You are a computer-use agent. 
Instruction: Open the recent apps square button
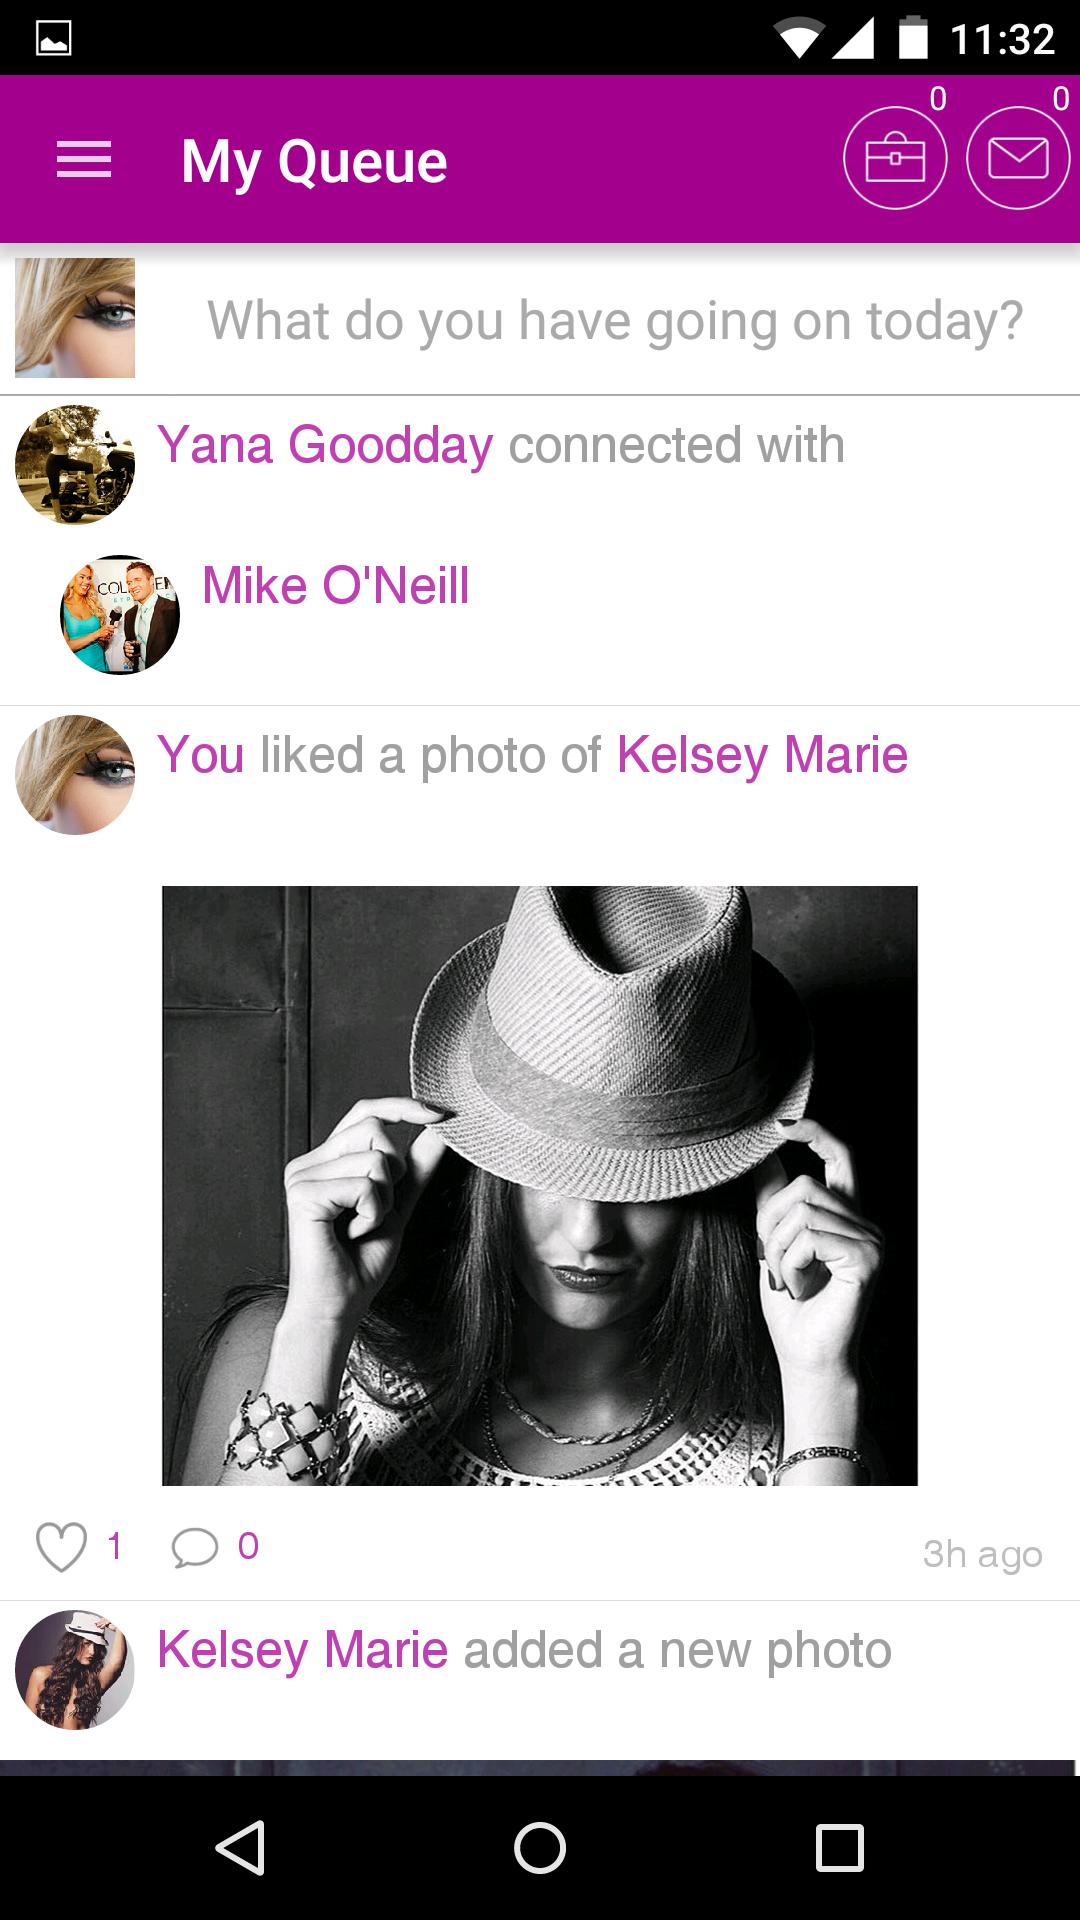839,1847
